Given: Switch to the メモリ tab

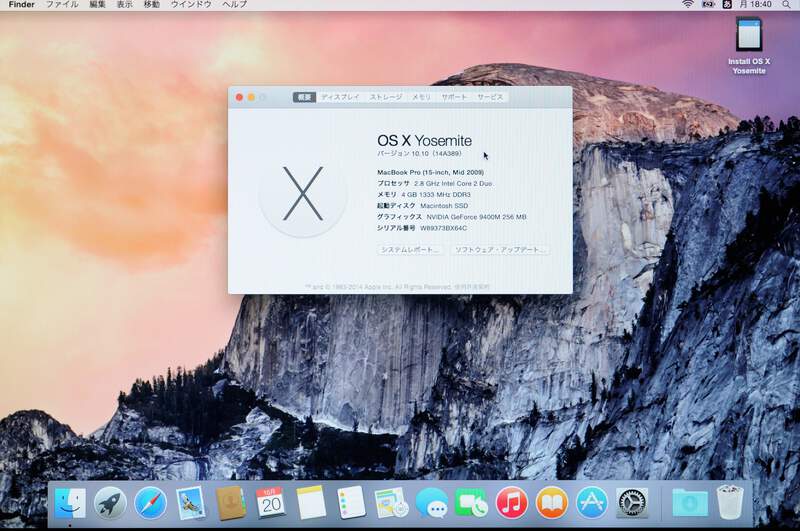Looking at the screenshot, I should point(421,97).
